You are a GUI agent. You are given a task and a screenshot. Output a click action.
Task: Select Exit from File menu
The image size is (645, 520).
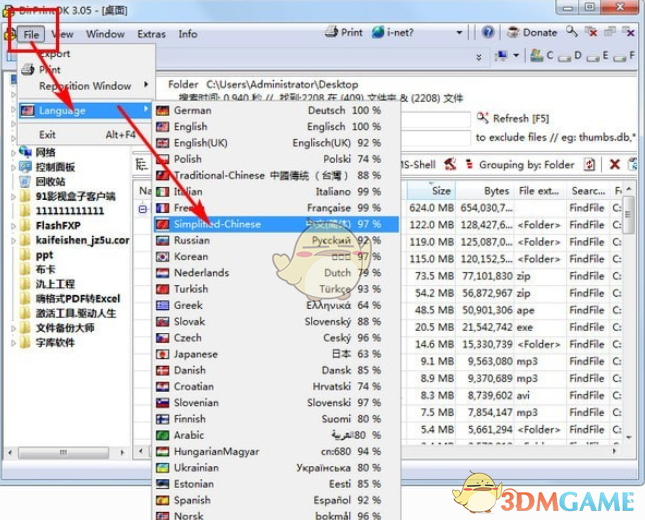(x=85, y=135)
